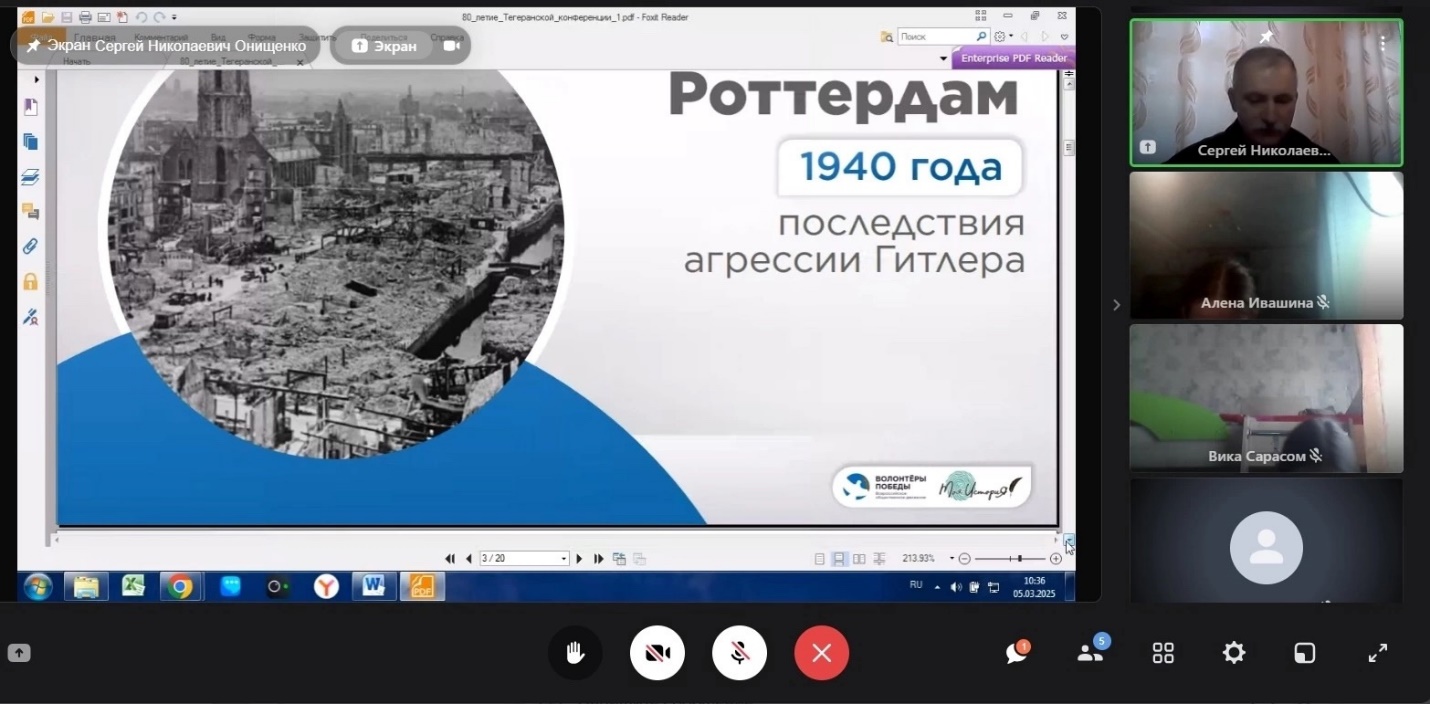
Task: Open Windows Explorer from the taskbar
Action: (86, 586)
